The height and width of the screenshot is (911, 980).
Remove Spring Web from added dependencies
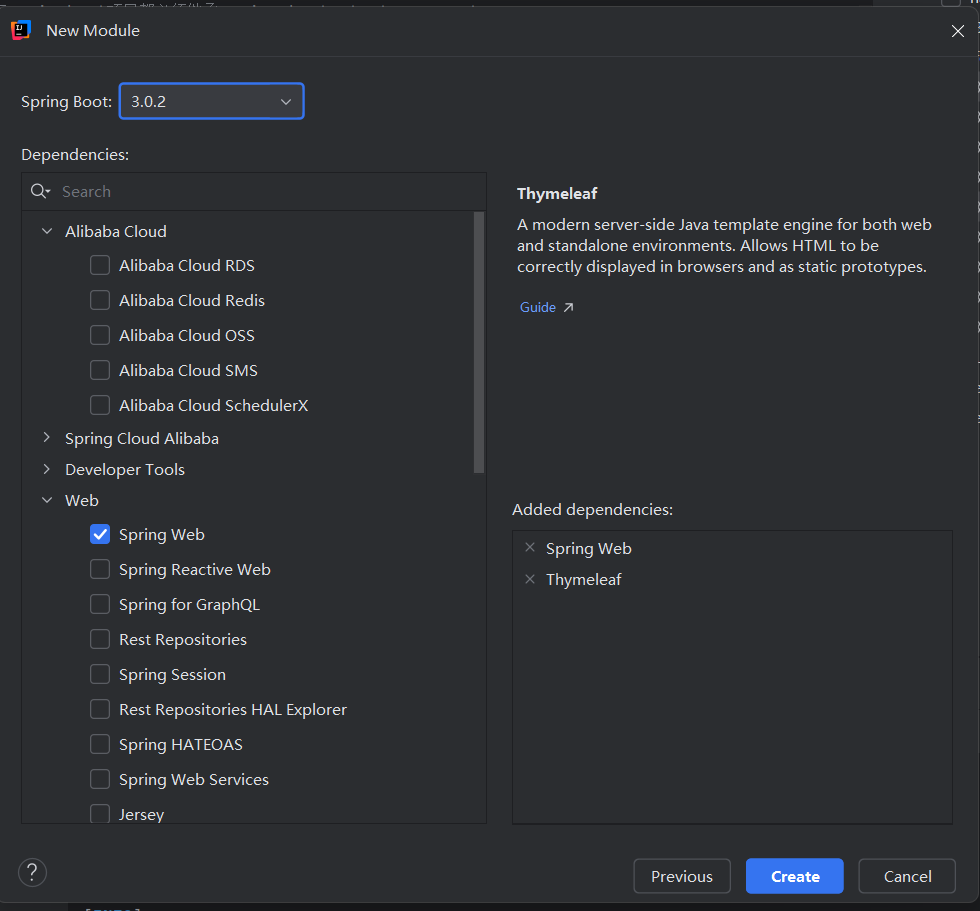pos(530,547)
